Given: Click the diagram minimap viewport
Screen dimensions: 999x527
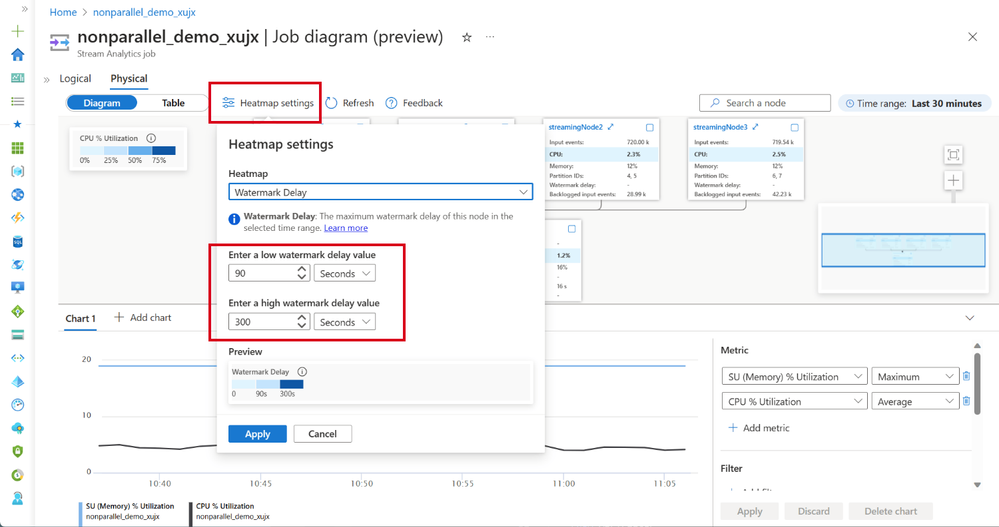Looking at the screenshot, I should pyautogui.click(x=903, y=250).
